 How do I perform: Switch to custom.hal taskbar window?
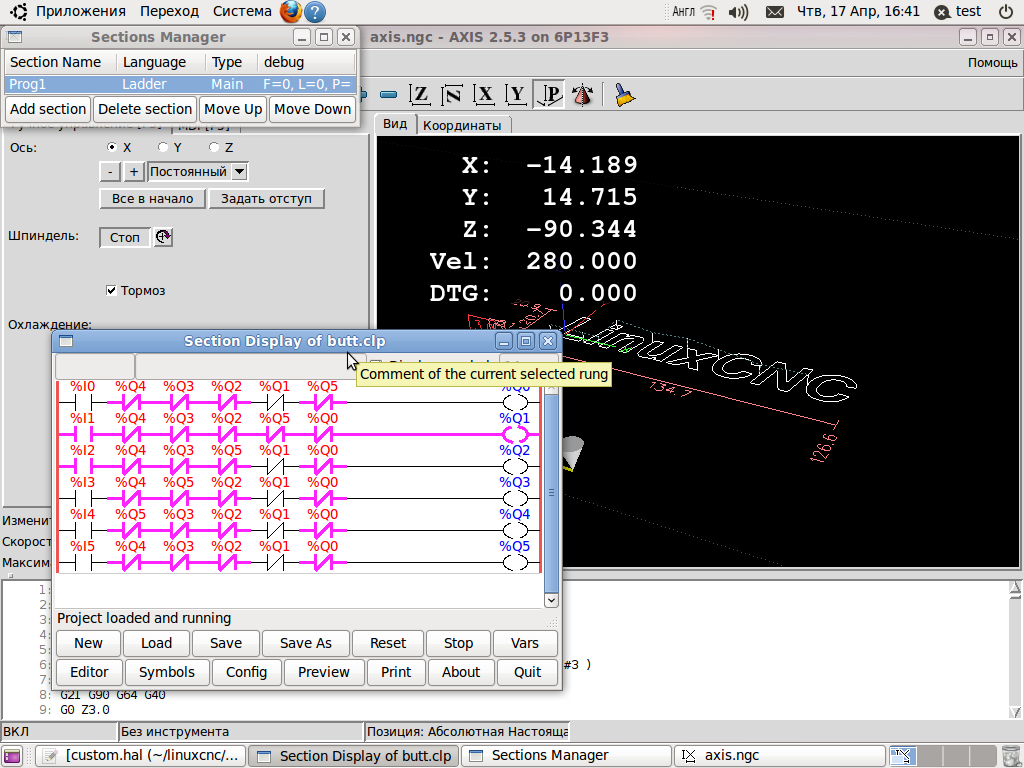(141, 756)
